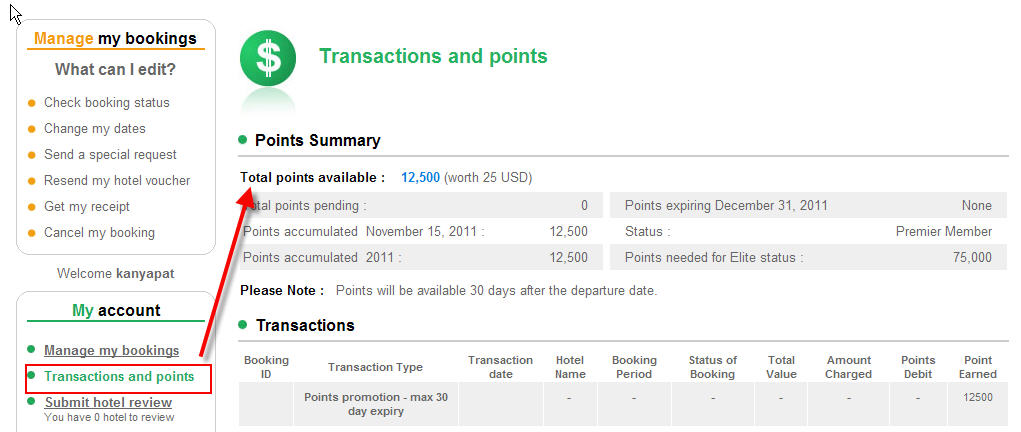Click the Booking ID column header
Image resolution: width=1021 pixels, height=432 pixels.
[x=266, y=367]
